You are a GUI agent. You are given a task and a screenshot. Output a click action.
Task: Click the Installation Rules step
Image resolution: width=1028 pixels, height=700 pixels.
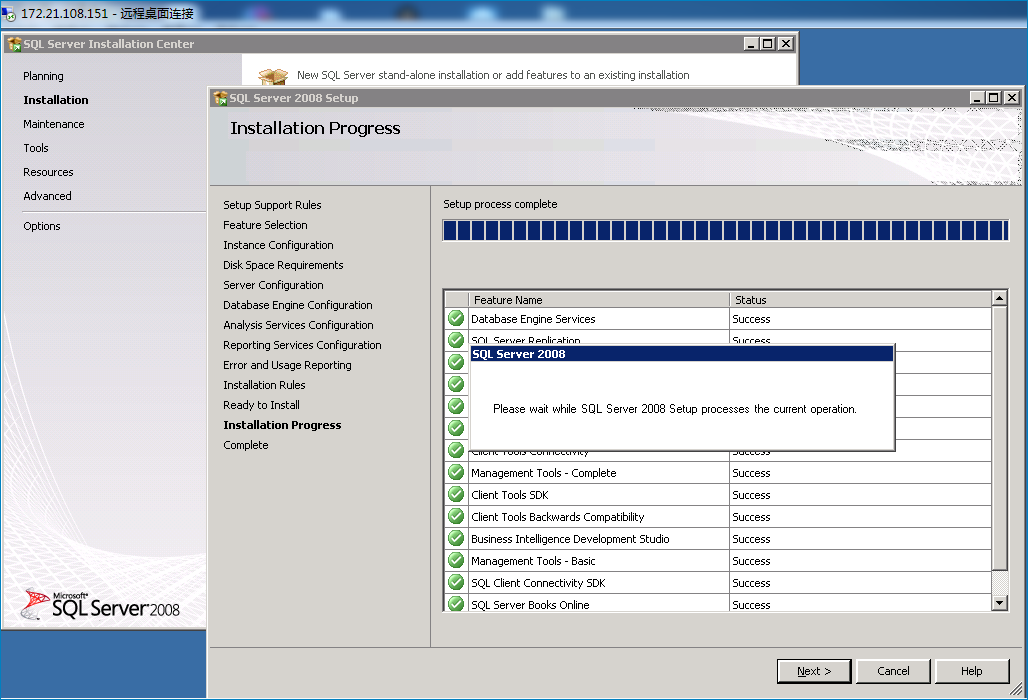[264, 385]
